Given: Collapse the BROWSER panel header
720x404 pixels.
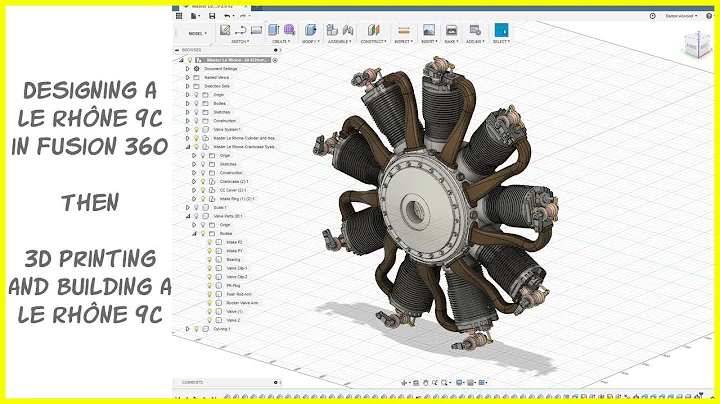Looking at the screenshot, I should [x=177, y=50].
